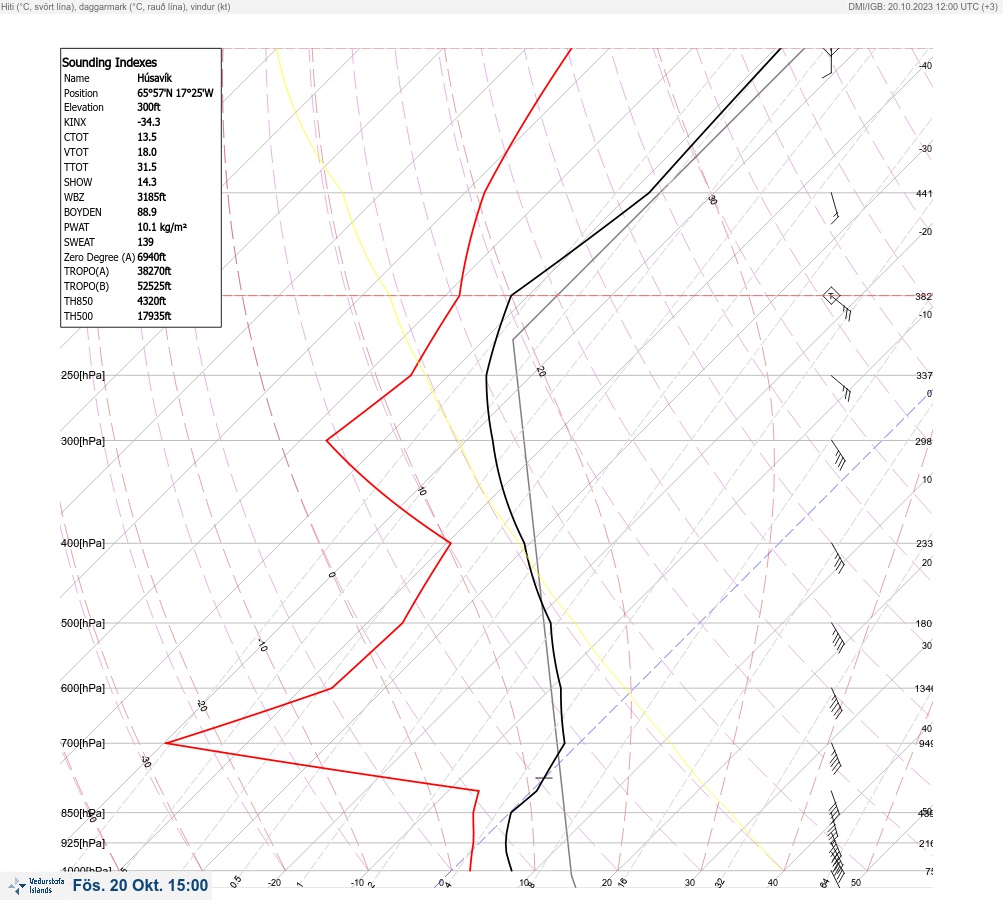
Task: Click the wind barb at 300 hPa level
Action: pos(839,455)
